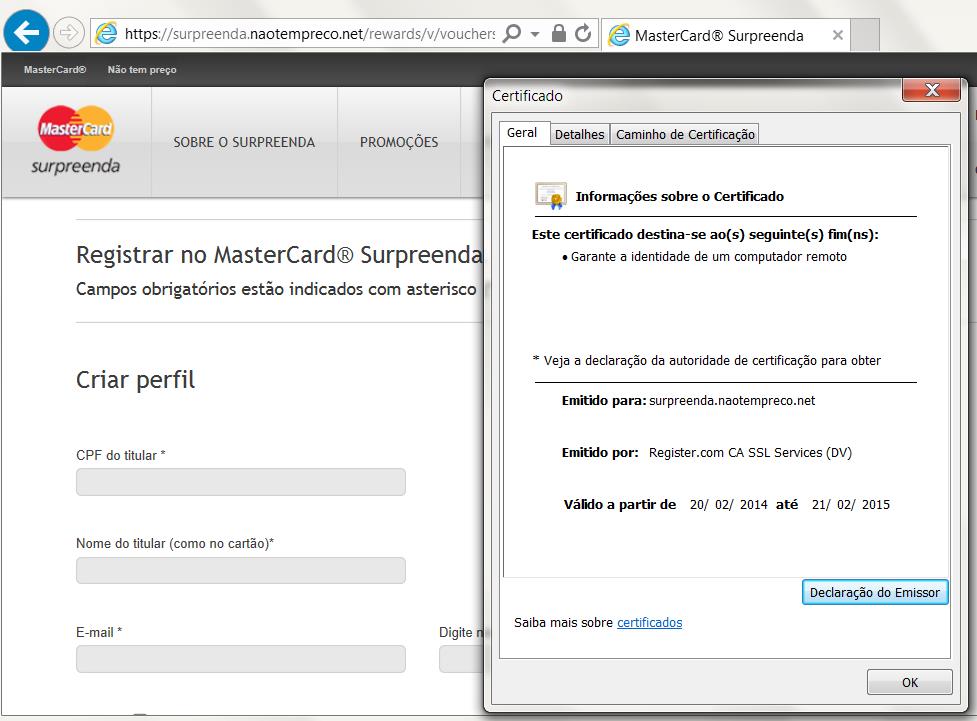Open the SOBRE O SURPREENDA menu item

(x=244, y=142)
